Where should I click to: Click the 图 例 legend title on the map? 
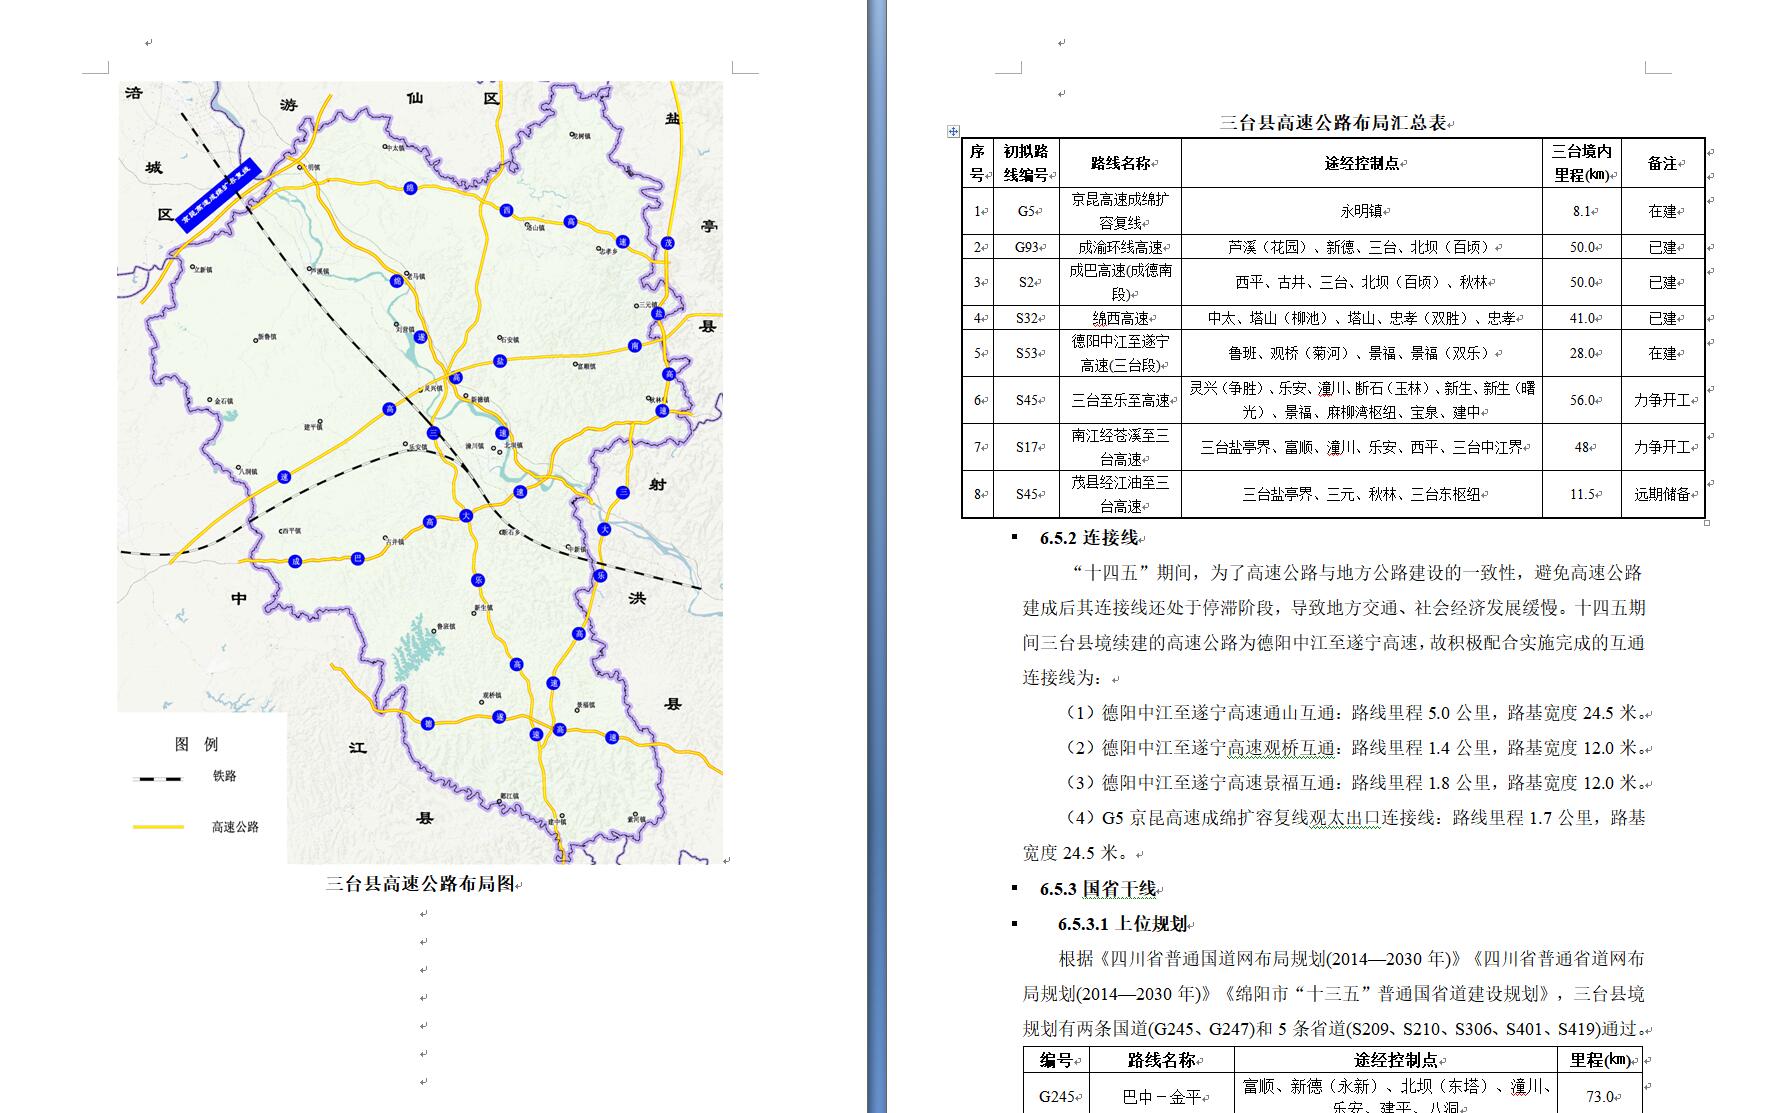(x=196, y=744)
